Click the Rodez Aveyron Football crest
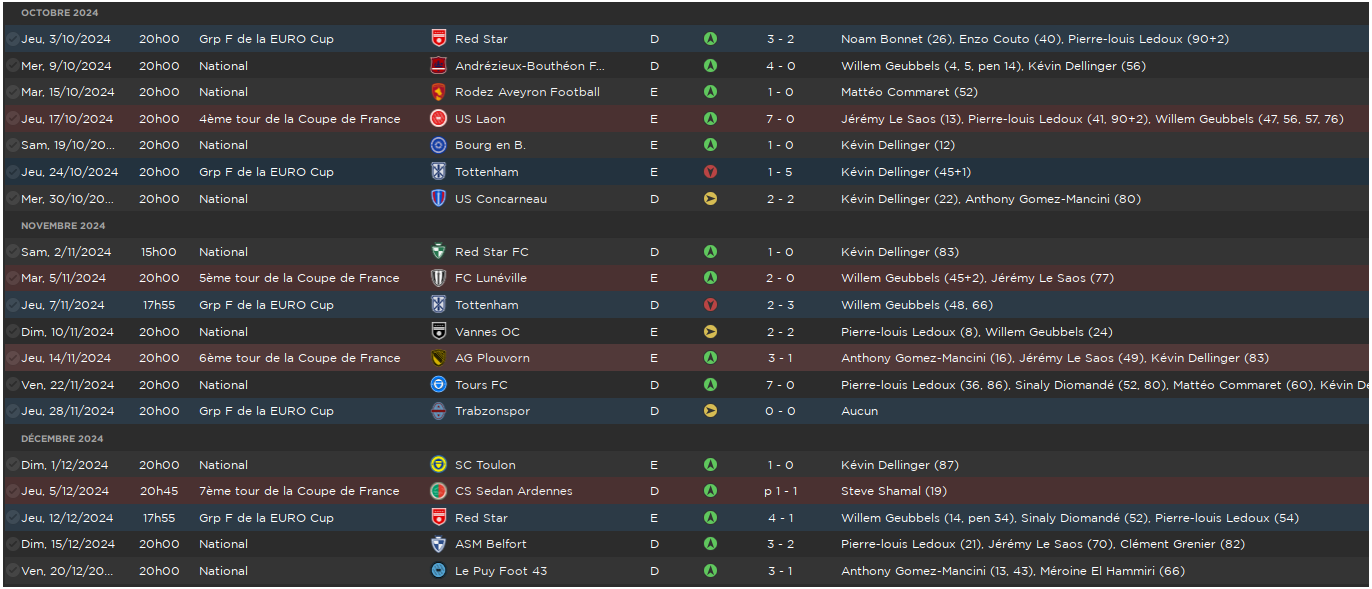The width and height of the screenshot is (1372, 589). click(438, 92)
